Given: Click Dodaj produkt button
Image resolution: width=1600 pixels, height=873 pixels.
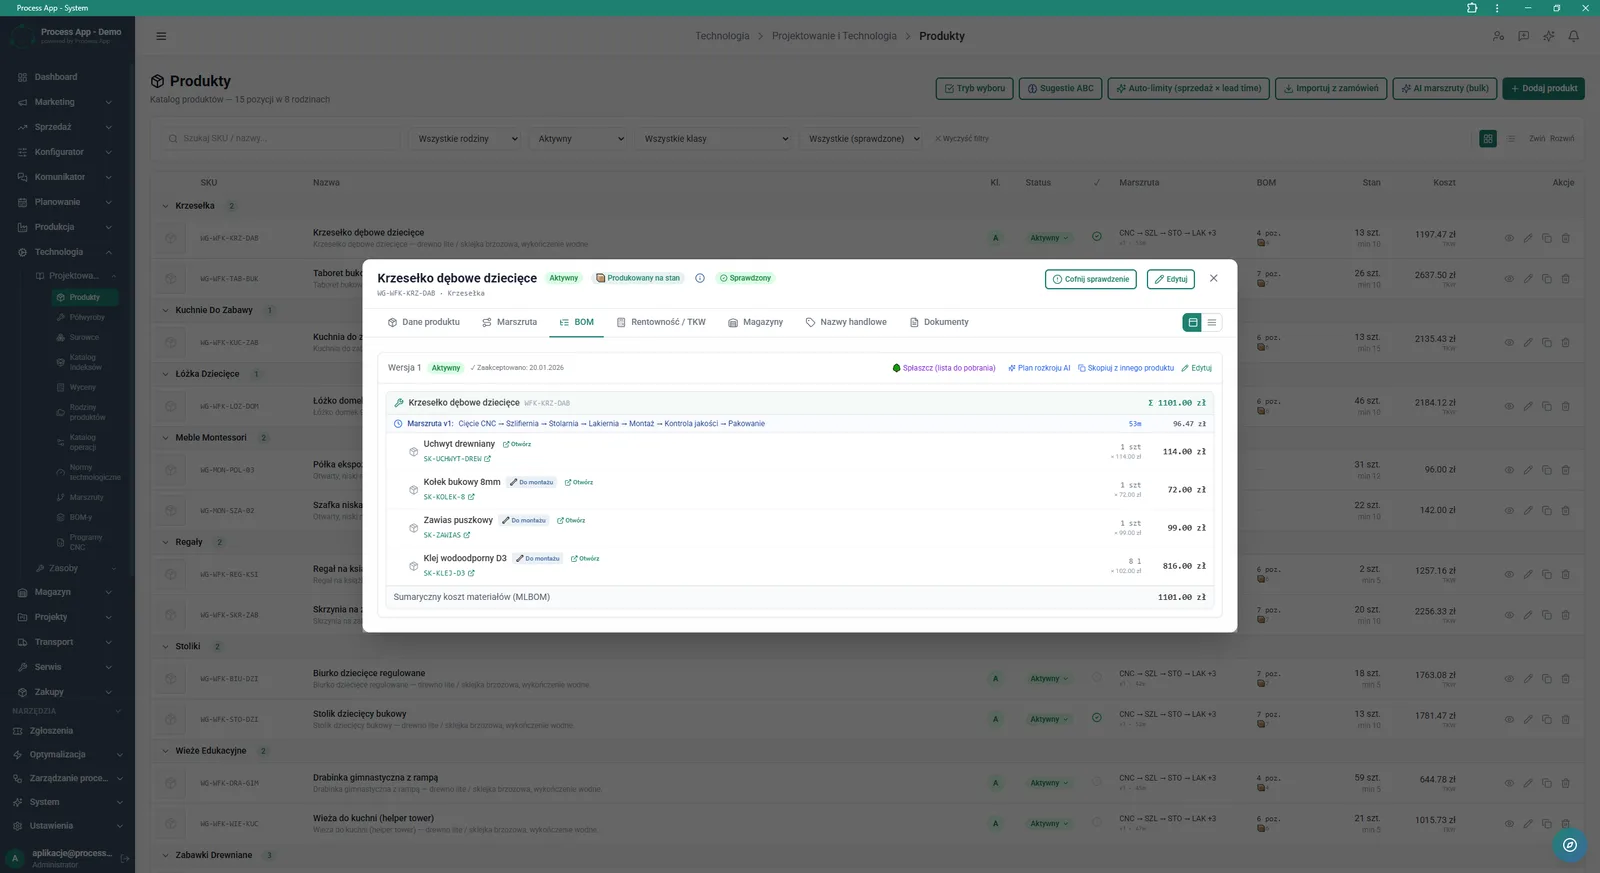Looking at the screenshot, I should click(1543, 88).
